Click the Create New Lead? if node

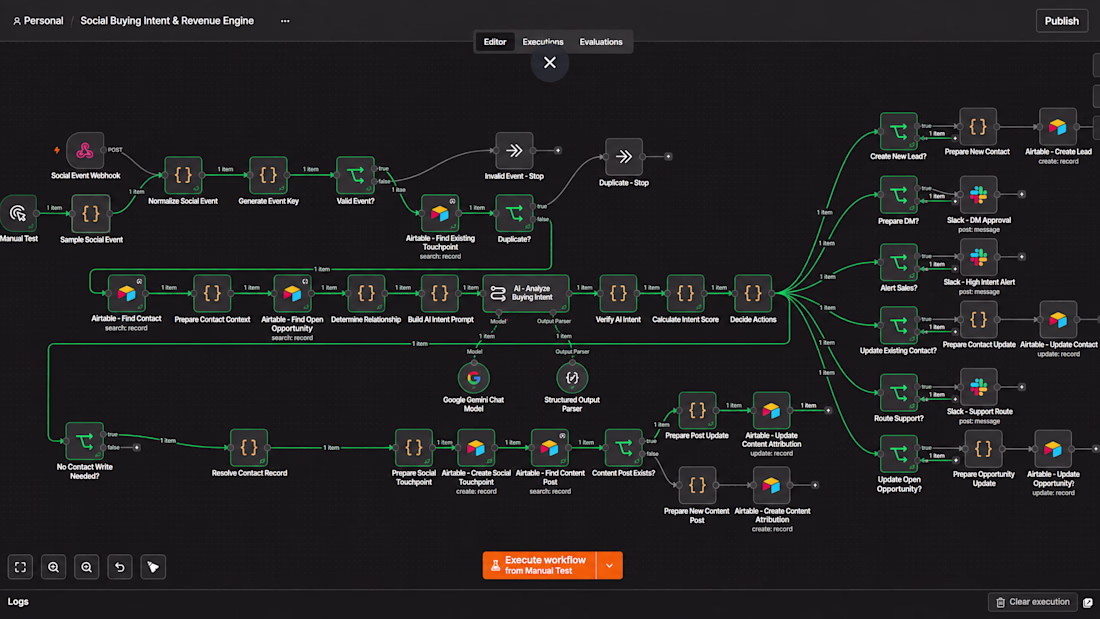coord(899,131)
